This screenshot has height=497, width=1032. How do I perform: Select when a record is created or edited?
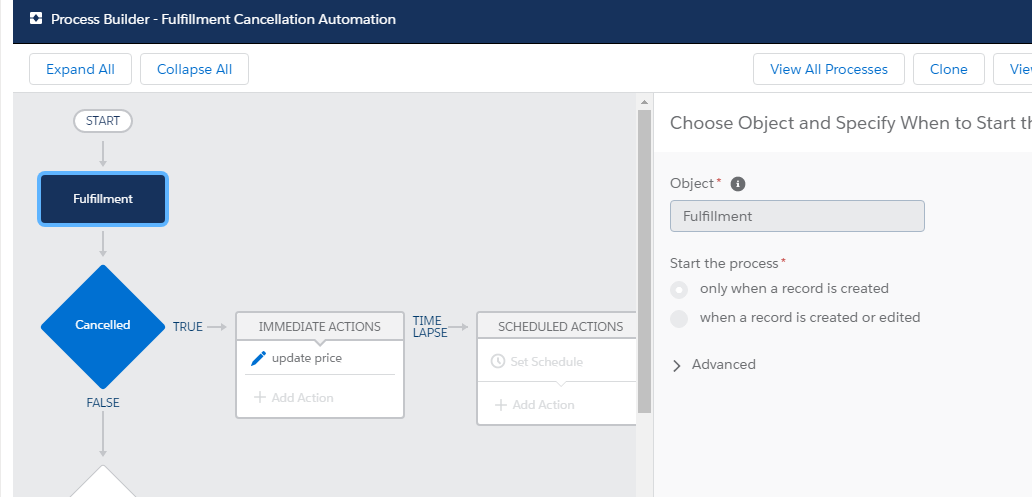coord(680,318)
